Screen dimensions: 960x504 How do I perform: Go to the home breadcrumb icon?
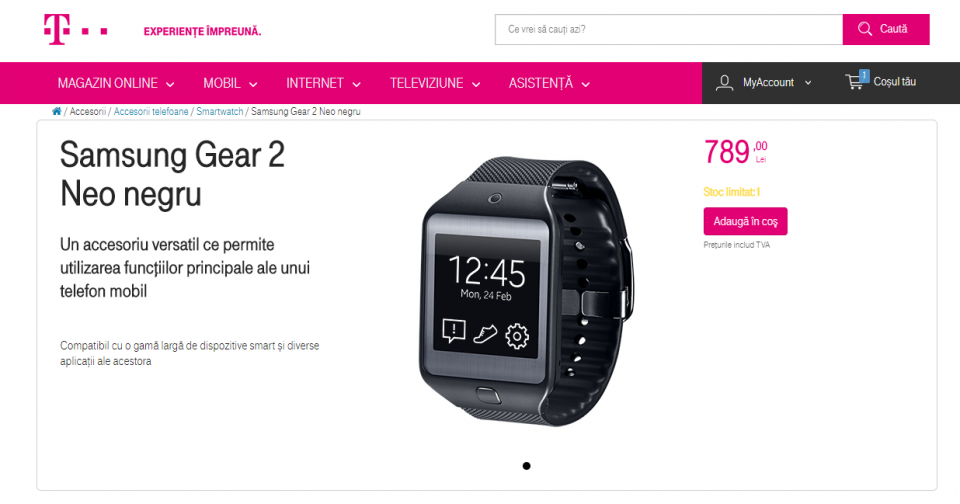[57, 111]
